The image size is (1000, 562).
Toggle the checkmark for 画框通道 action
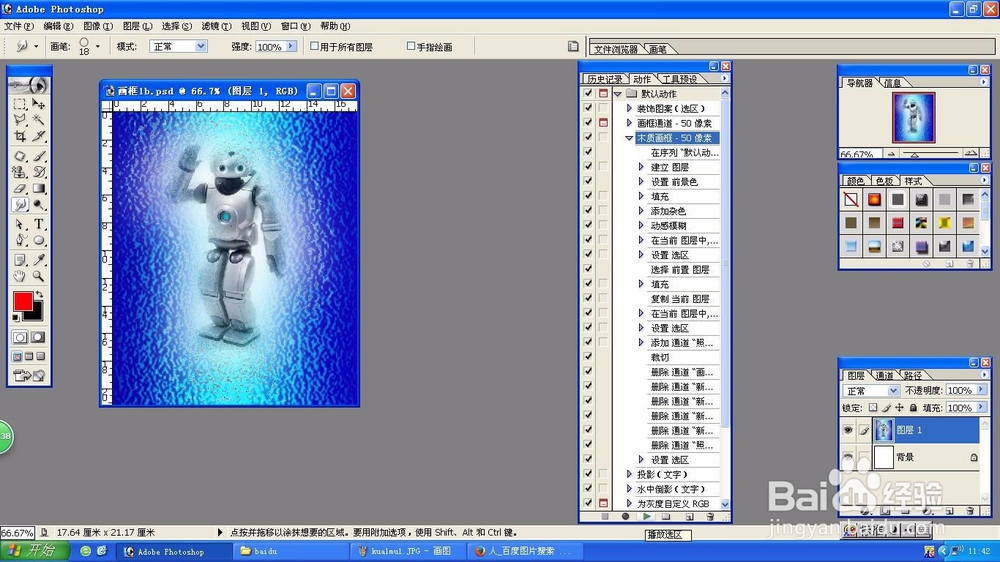pos(588,122)
